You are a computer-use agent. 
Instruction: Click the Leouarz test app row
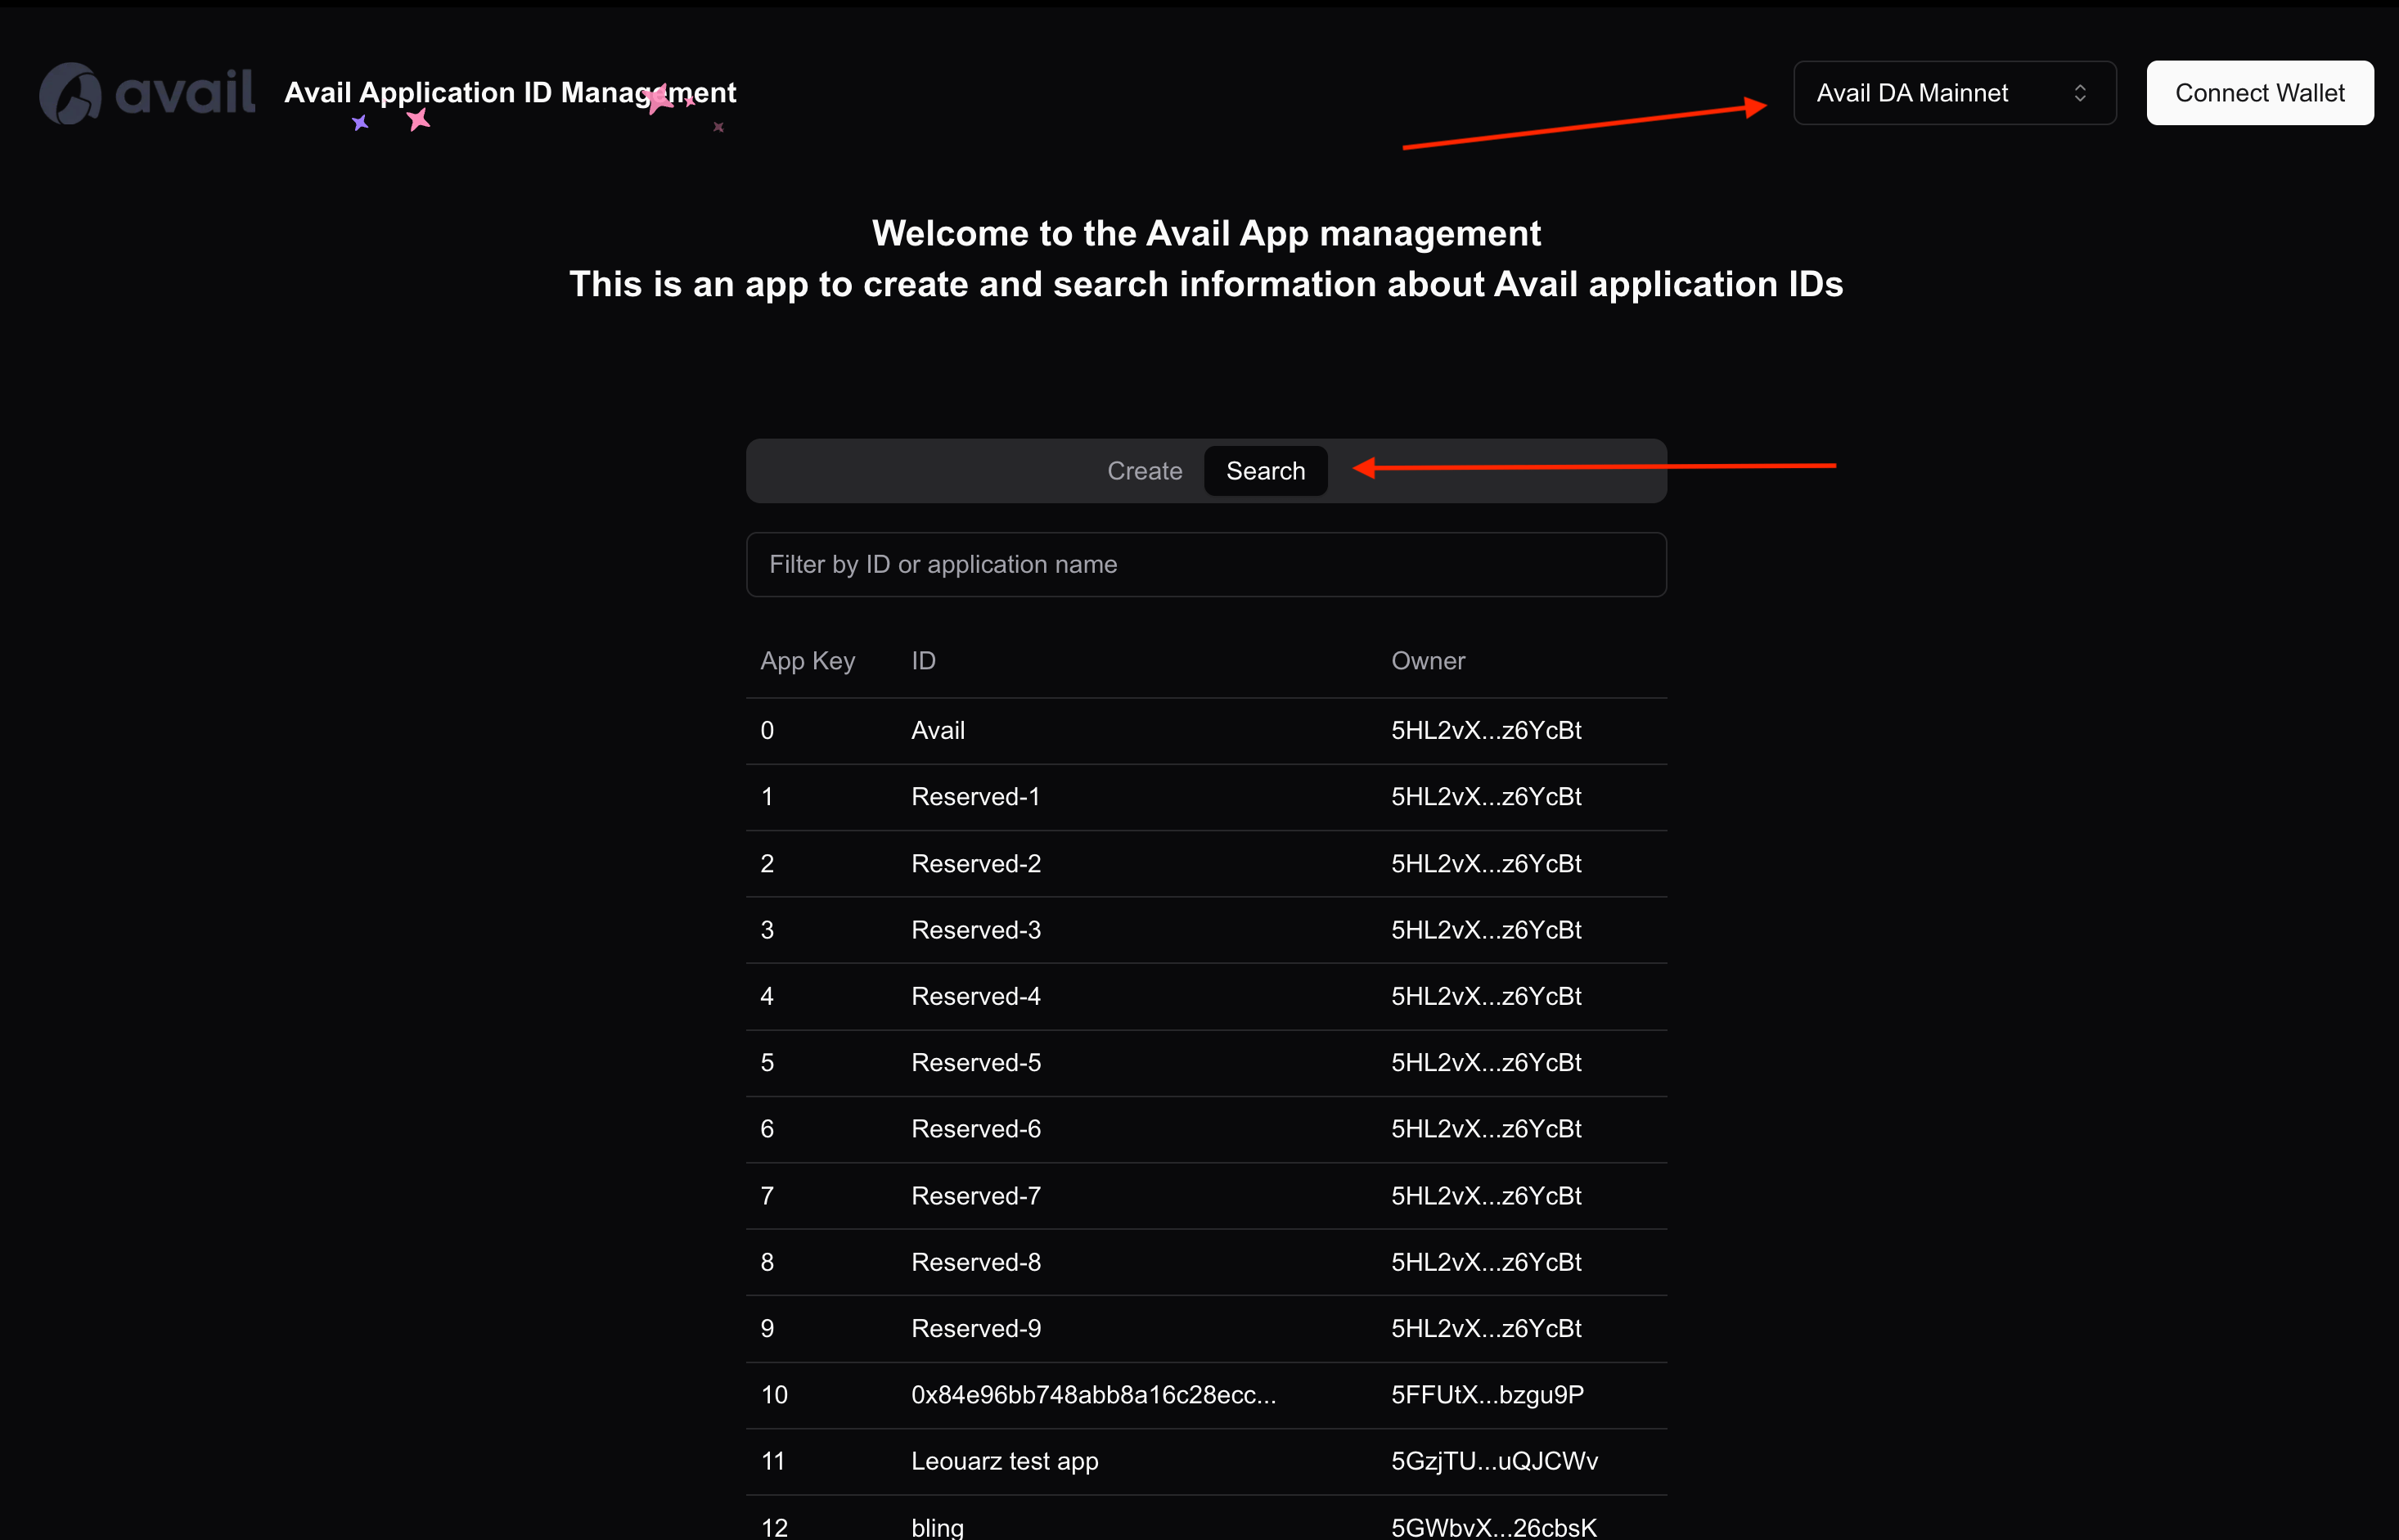(x=1004, y=1462)
